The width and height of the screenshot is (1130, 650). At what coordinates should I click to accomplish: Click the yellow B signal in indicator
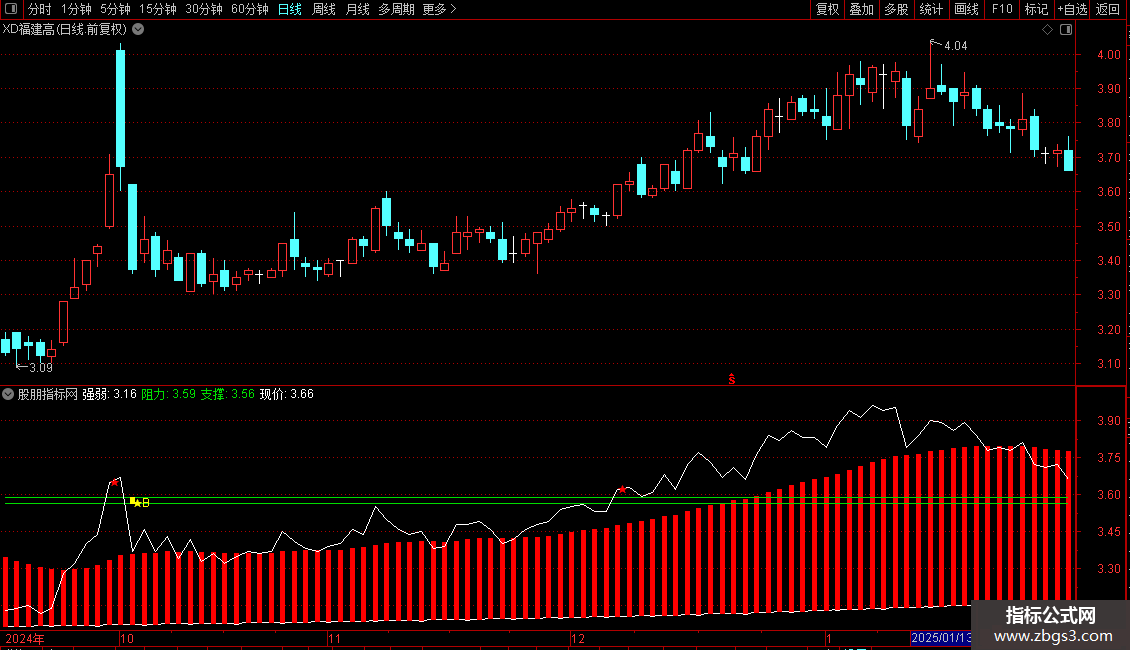[x=146, y=502]
